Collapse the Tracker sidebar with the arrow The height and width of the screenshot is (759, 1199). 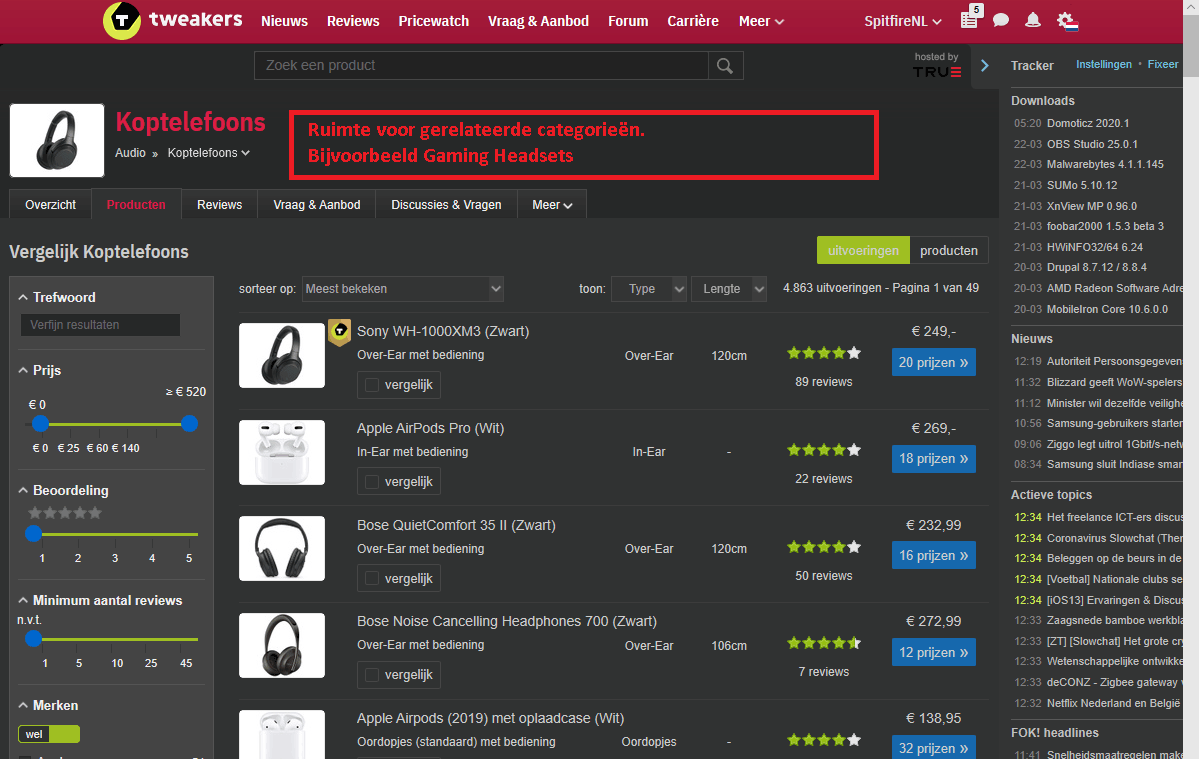(x=985, y=66)
